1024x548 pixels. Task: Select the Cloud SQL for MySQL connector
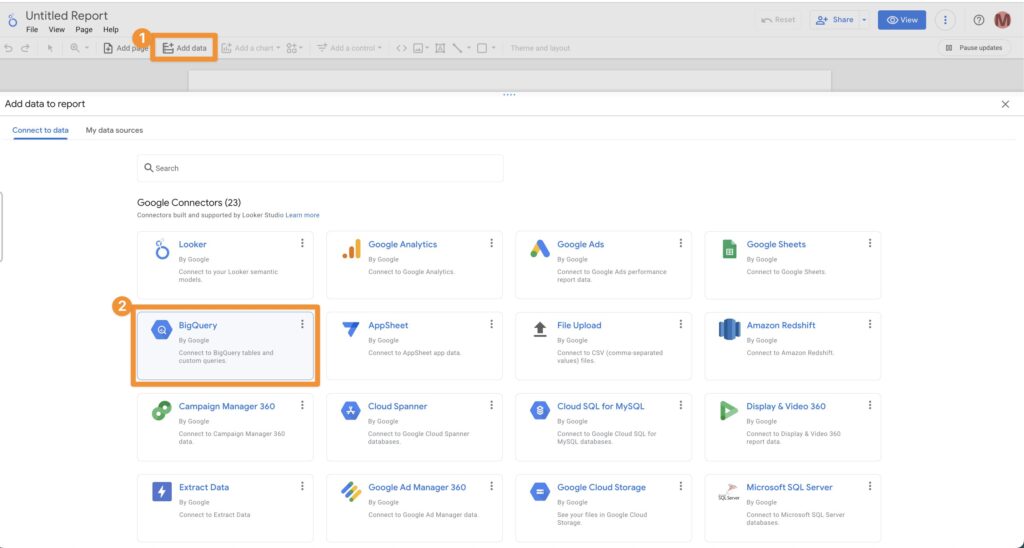click(x=603, y=427)
